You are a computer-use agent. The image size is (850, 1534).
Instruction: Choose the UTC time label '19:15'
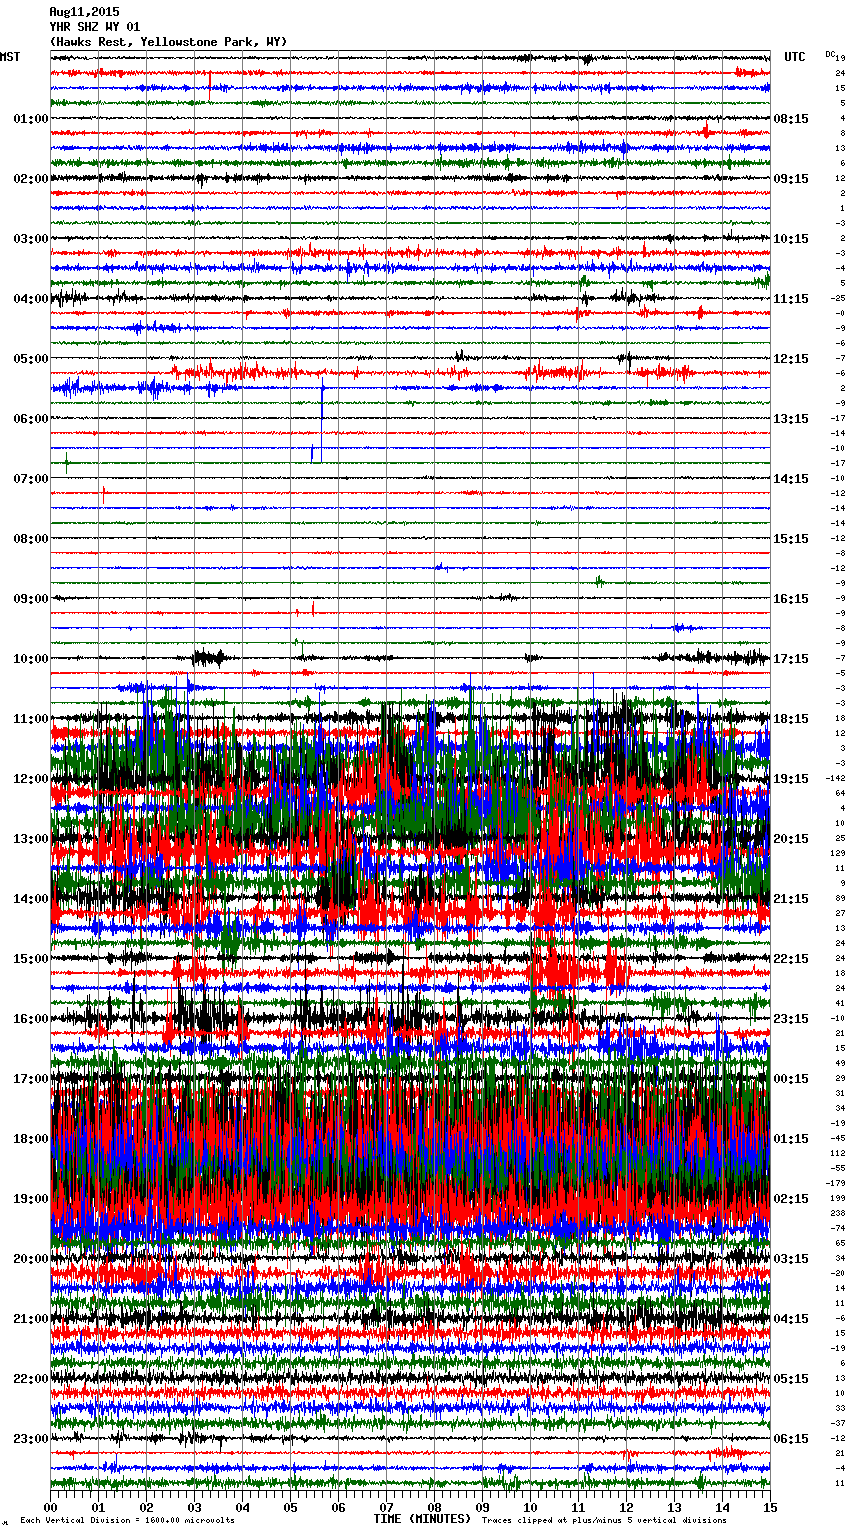point(791,779)
